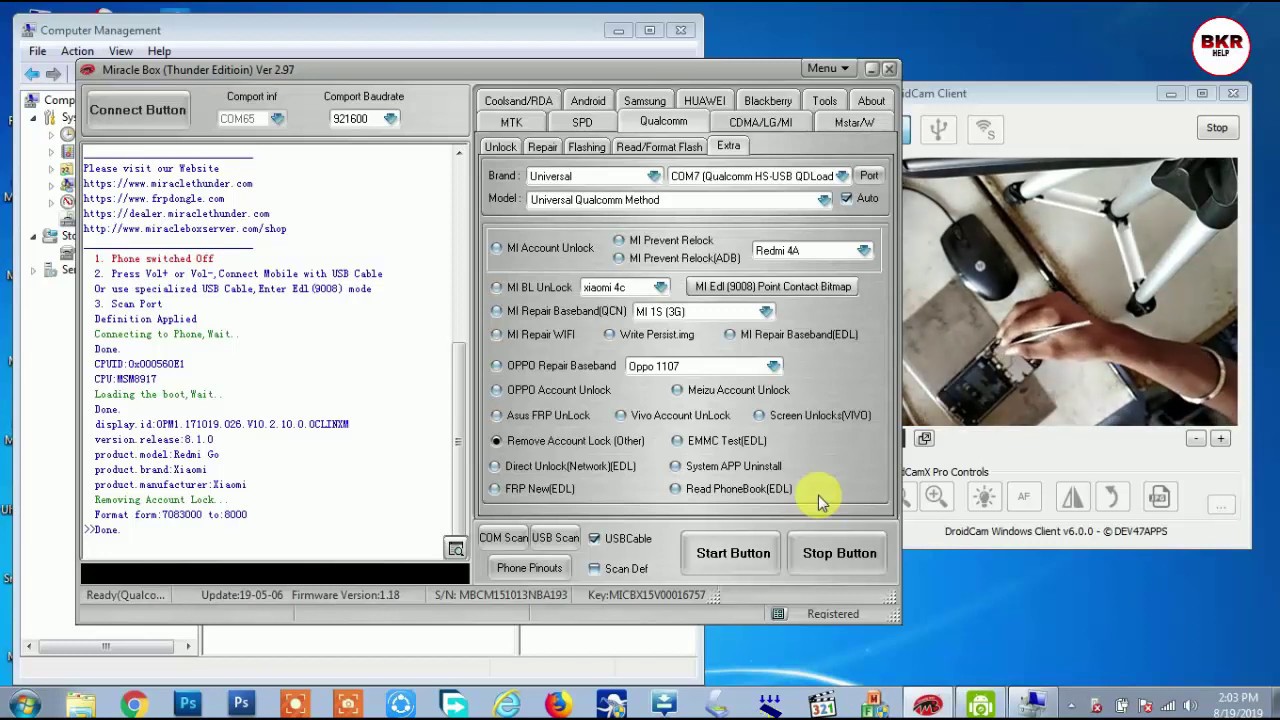Image resolution: width=1280 pixels, height=720 pixels.
Task: Toggle Auto checkbox beside Model
Action: click(846, 199)
